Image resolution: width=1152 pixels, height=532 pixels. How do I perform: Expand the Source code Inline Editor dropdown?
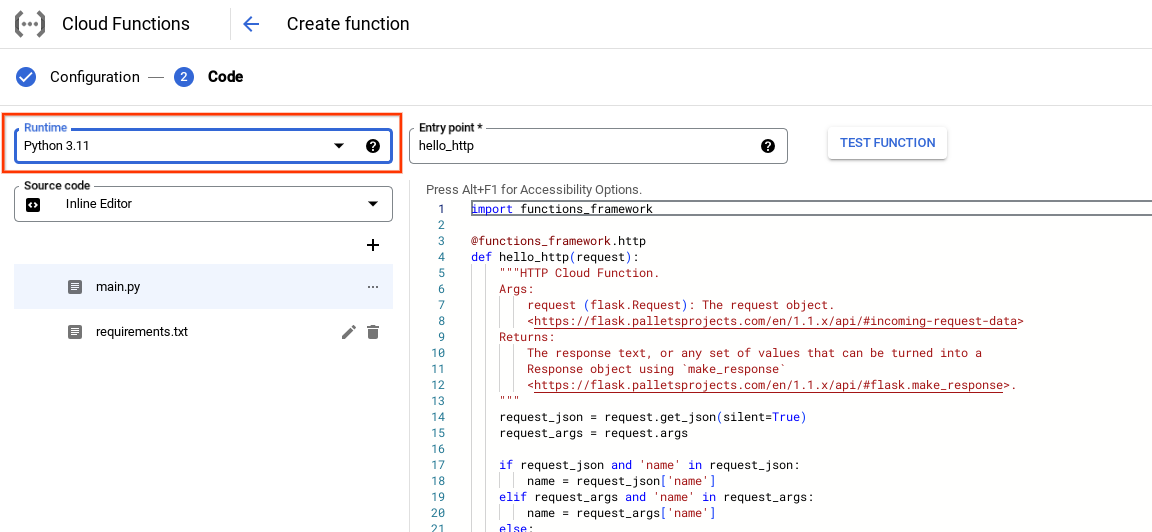[x=373, y=204]
